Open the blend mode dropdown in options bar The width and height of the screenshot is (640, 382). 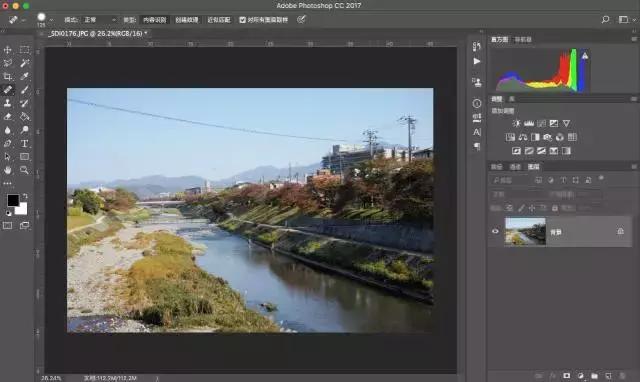99,20
